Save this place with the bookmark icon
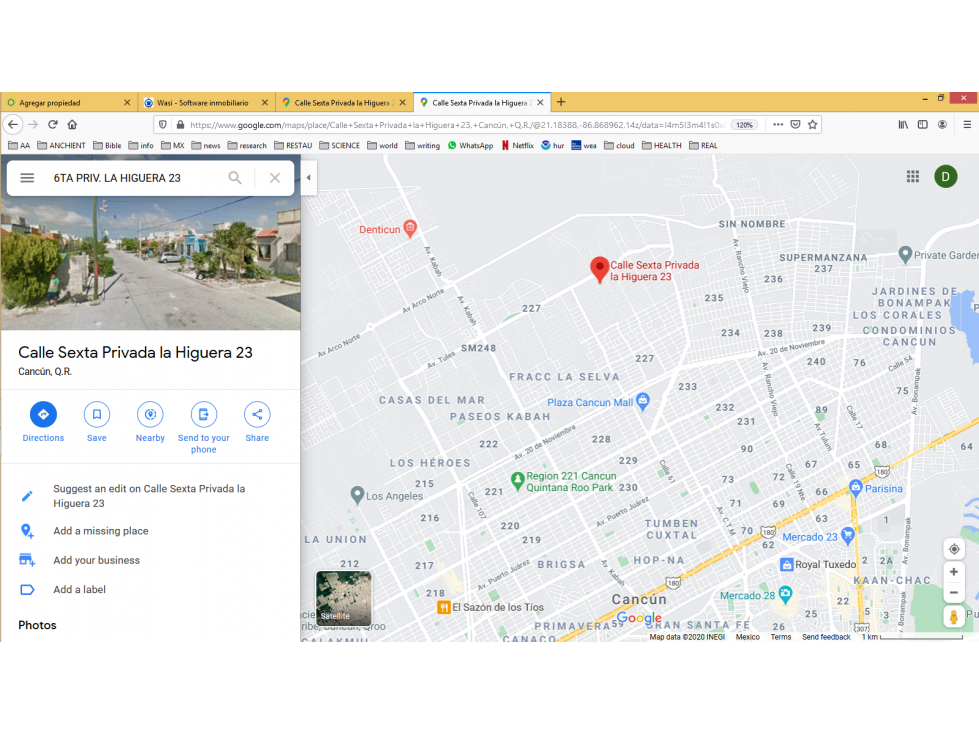 click(97, 414)
